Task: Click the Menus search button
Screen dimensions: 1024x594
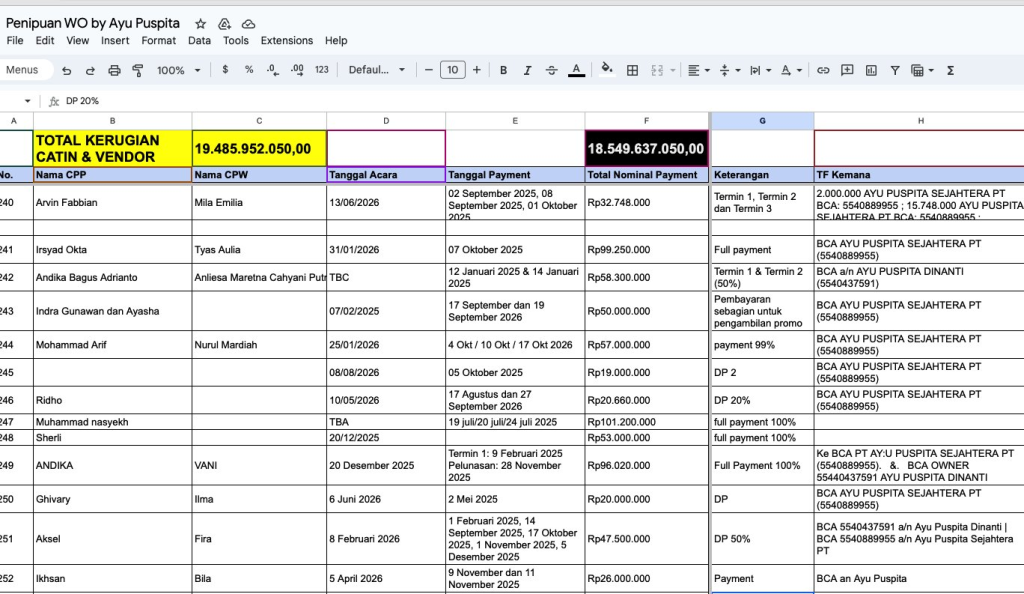Action: [22, 70]
